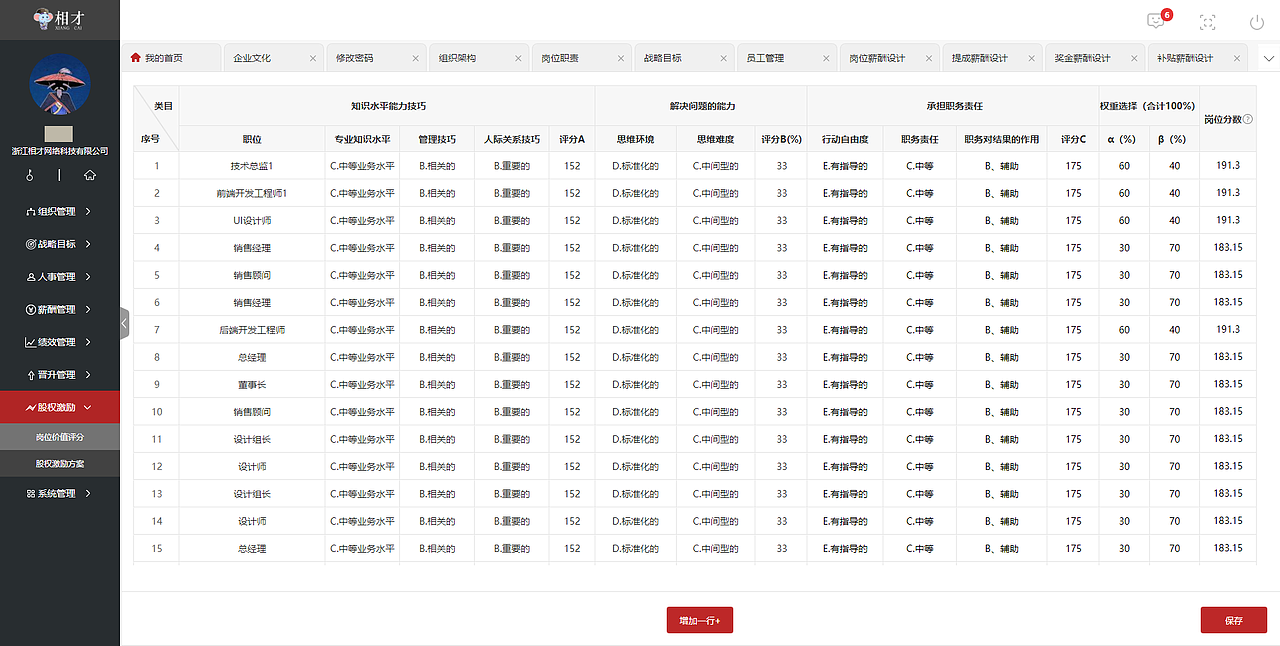
Task: Collapse the left sidebar using the edge handle
Action: [x=124, y=323]
